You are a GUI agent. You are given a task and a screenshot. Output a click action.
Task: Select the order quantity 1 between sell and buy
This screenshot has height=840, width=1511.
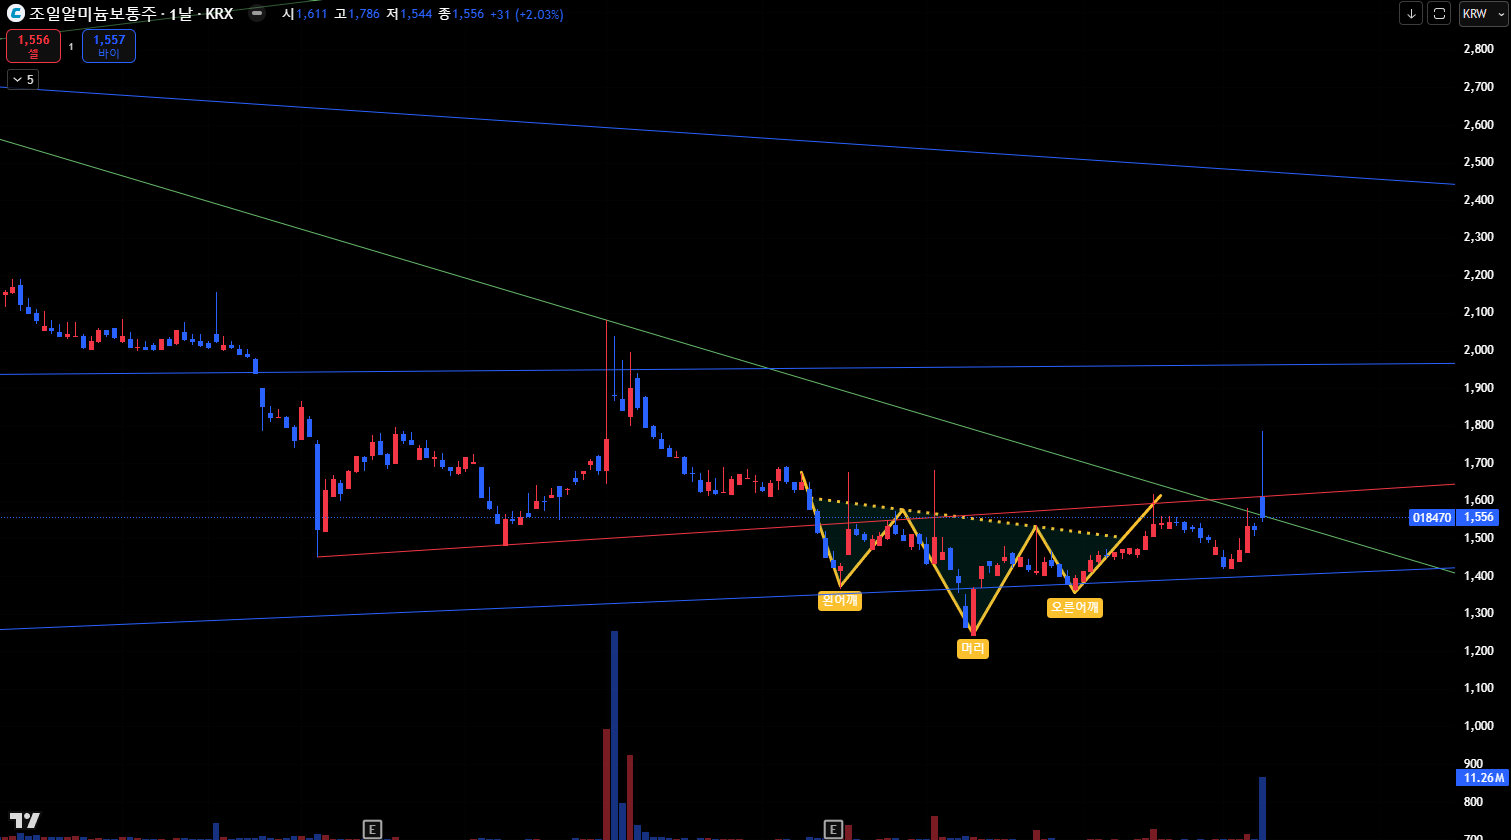point(71,46)
